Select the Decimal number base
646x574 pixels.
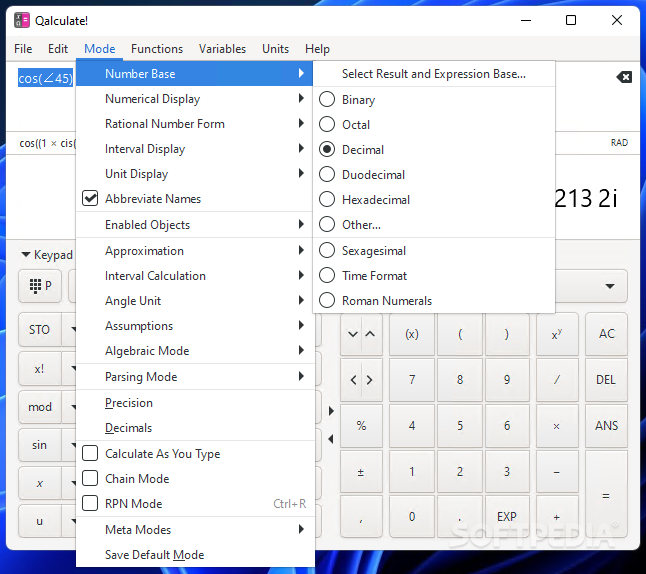(434, 150)
